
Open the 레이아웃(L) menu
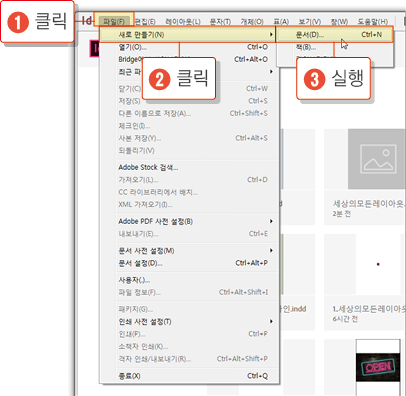pos(183,22)
